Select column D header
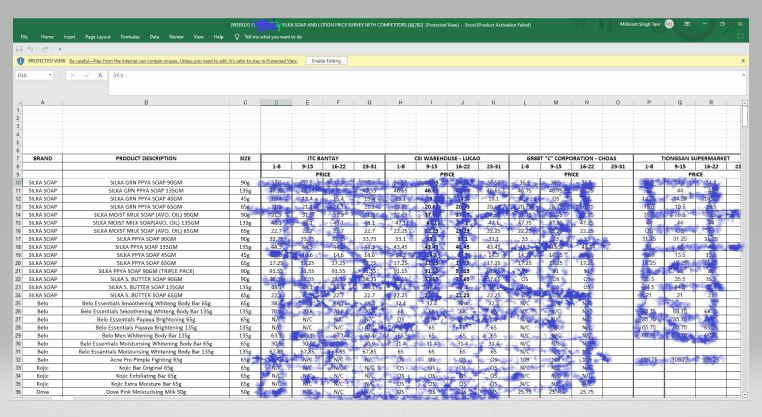The height and width of the screenshot is (417, 762). coord(276,103)
